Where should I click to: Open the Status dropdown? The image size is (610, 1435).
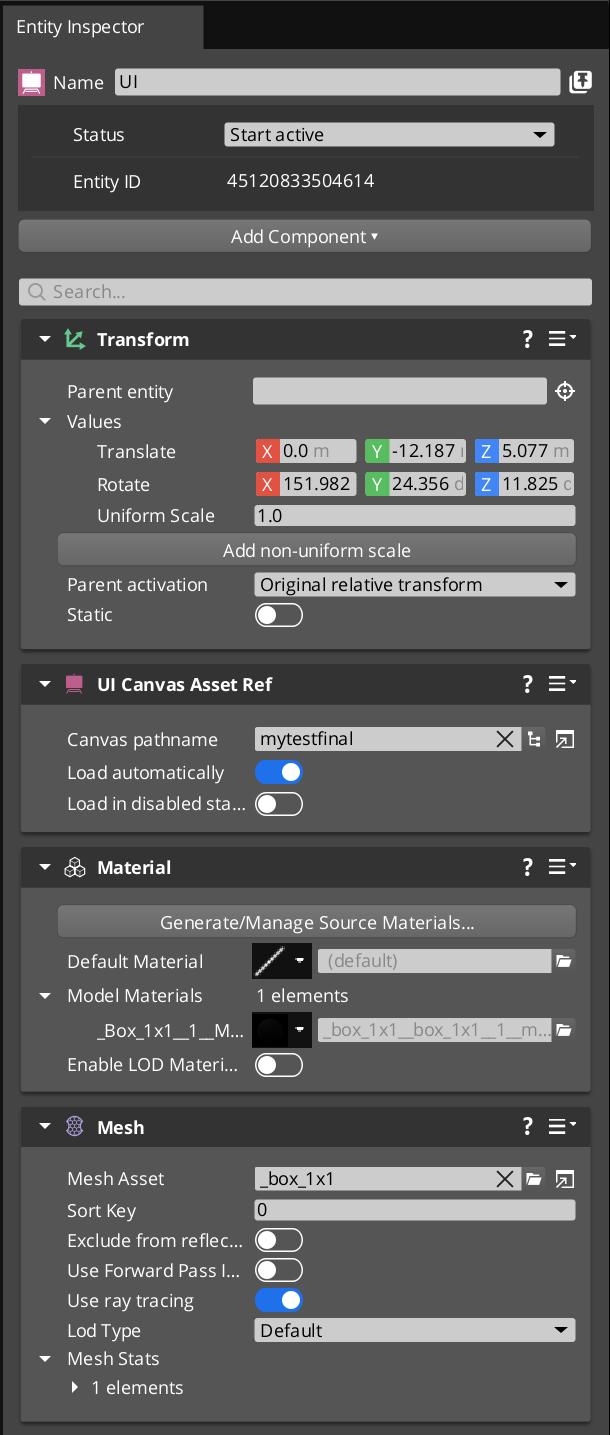click(389, 135)
